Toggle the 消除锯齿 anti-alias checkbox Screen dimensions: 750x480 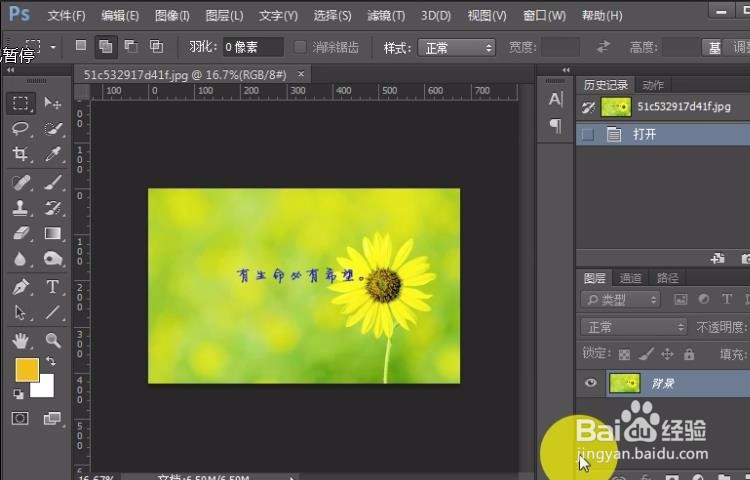tap(300, 47)
